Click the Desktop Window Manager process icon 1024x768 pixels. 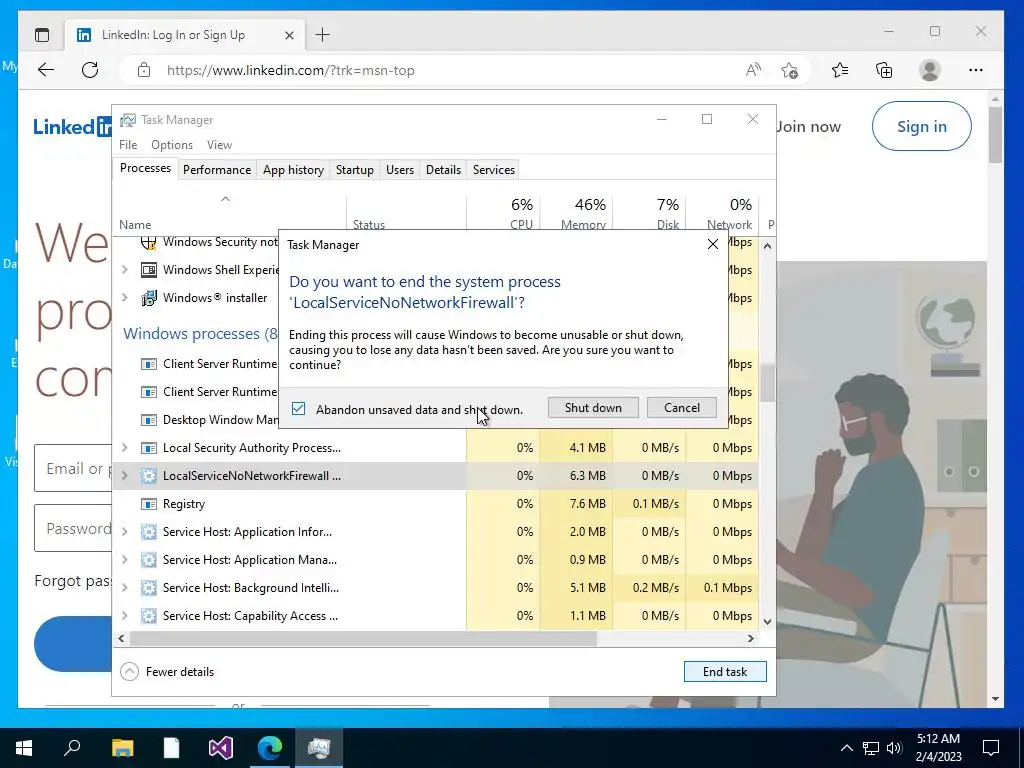(149, 420)
